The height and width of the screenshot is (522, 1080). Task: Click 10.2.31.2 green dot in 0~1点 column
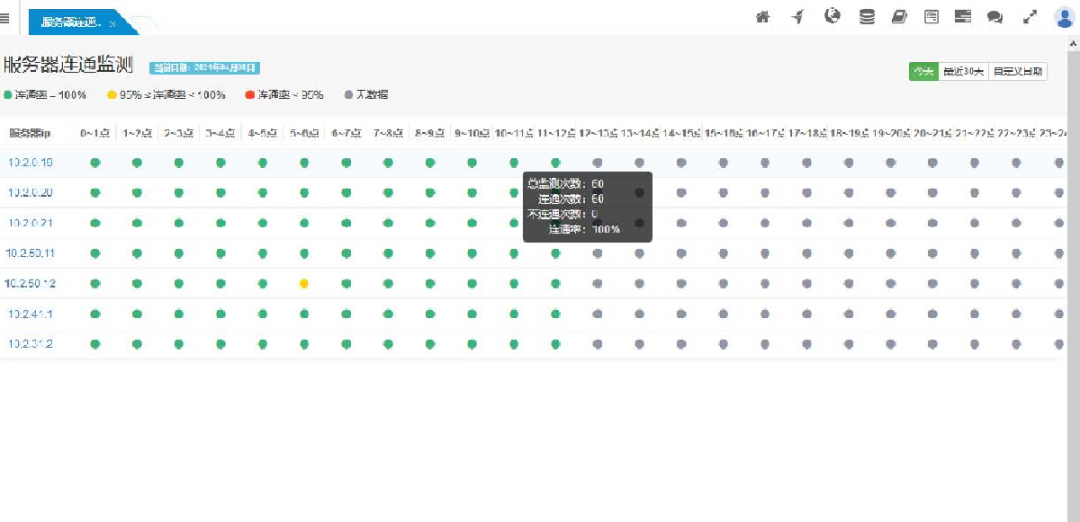click(x=95, y=344)
